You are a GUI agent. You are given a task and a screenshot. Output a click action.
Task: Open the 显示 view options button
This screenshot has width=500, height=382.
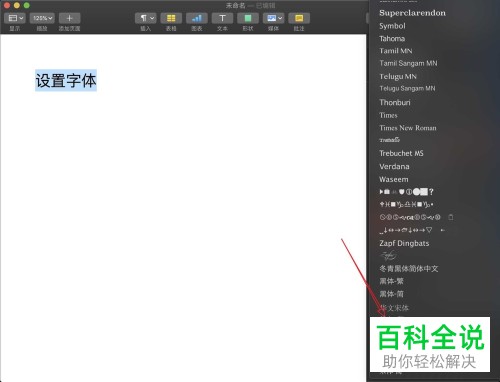(15, 18)
